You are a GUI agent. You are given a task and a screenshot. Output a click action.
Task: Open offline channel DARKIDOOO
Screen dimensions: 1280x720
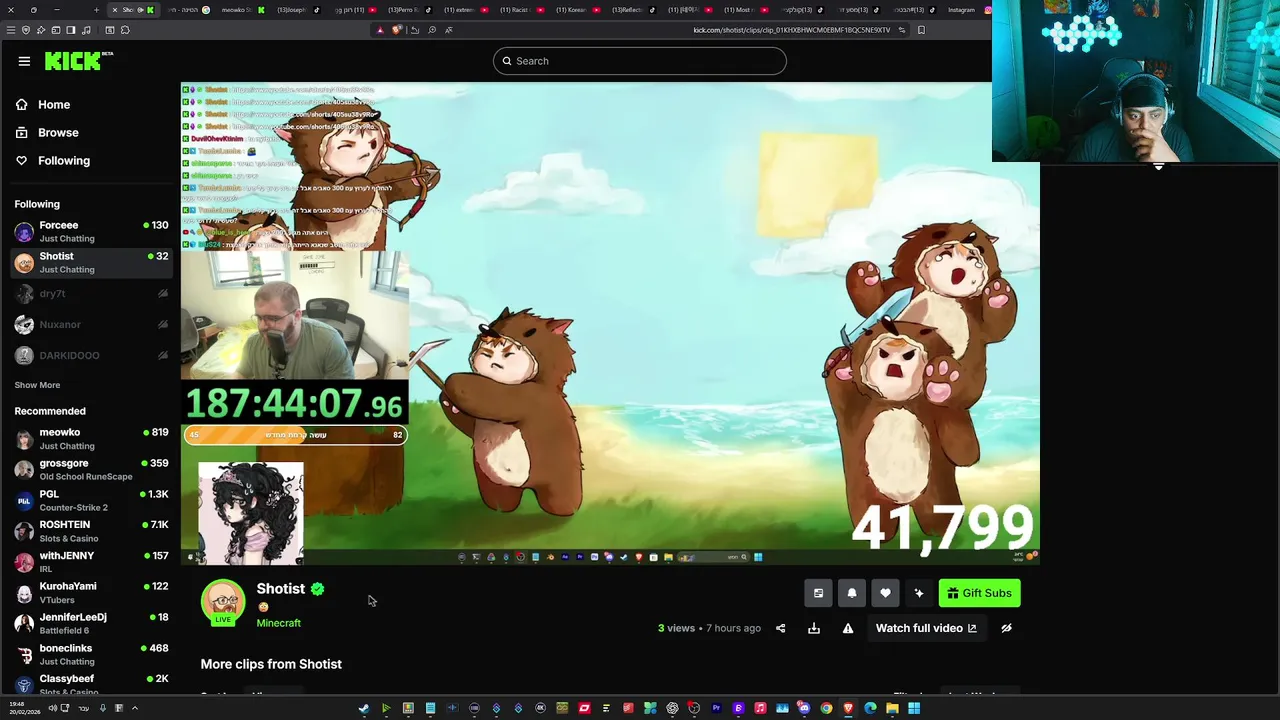click(91, 355)
